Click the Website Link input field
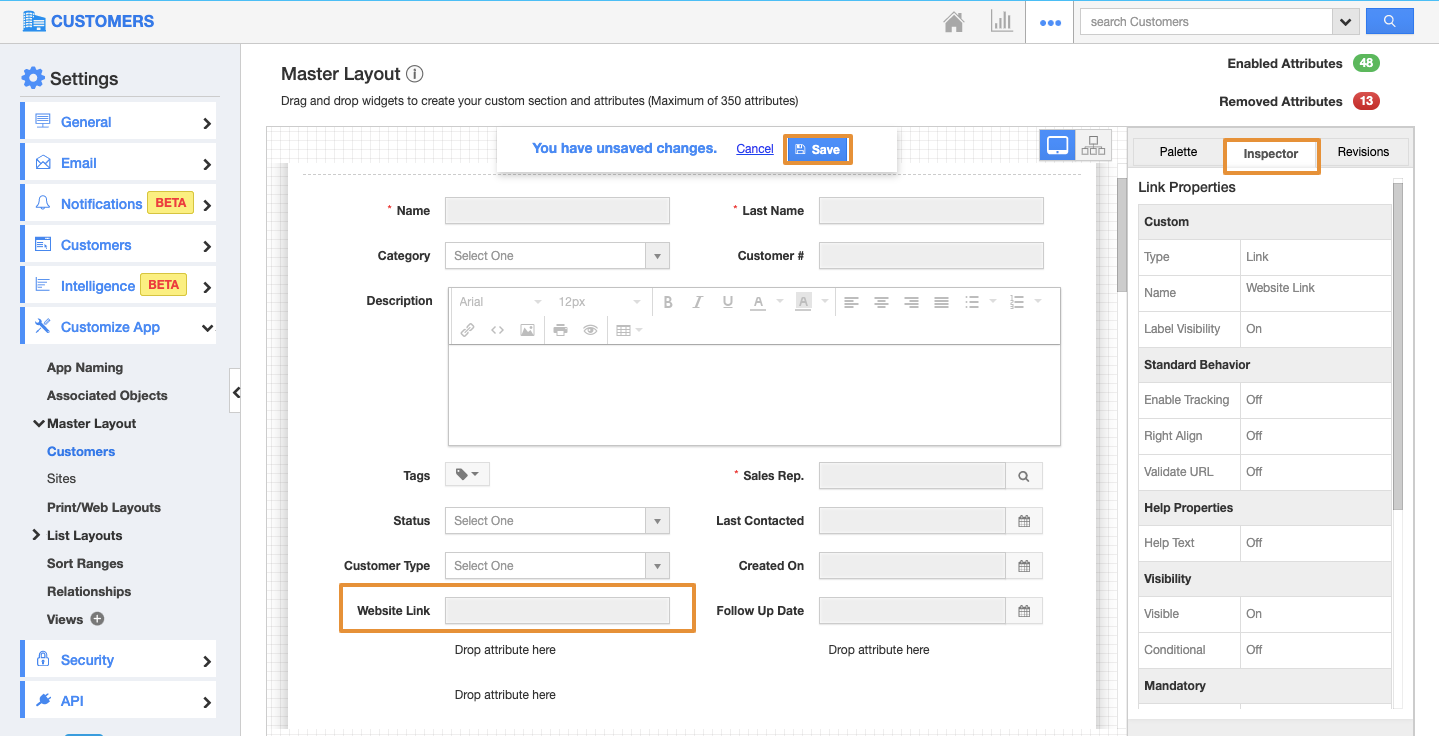This screenshot has width=1439, height=736. click(x=557, y=611)
